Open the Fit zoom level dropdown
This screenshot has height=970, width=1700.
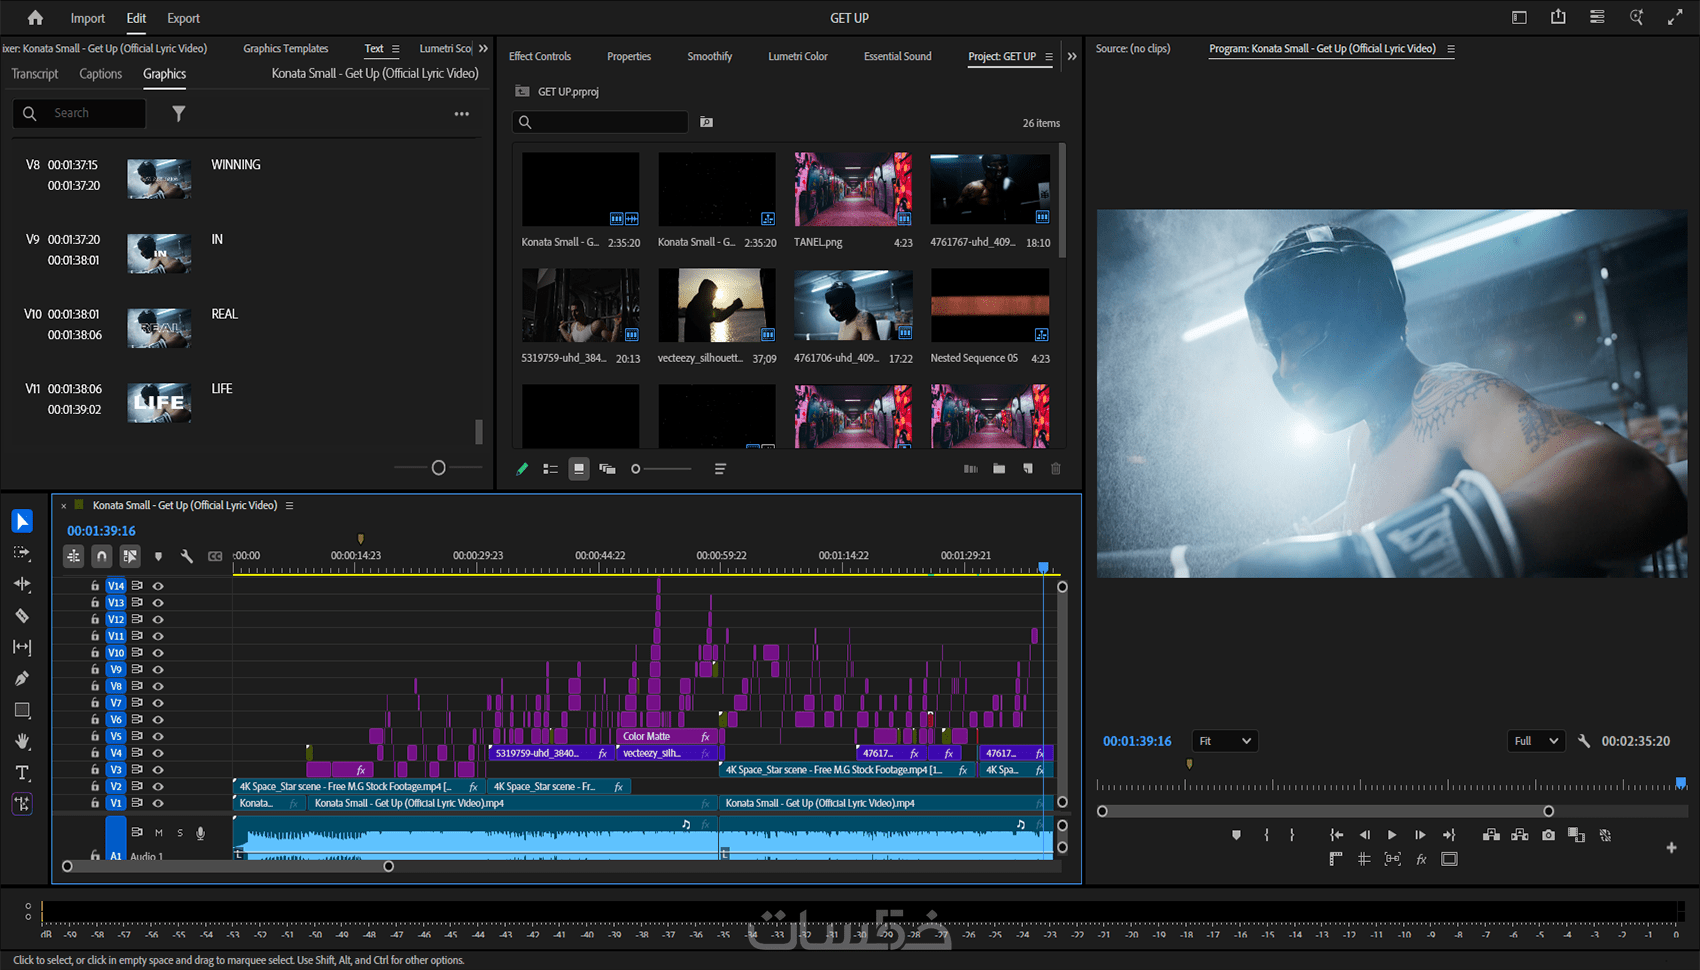pyautogui.click(x=1224, y=741)
